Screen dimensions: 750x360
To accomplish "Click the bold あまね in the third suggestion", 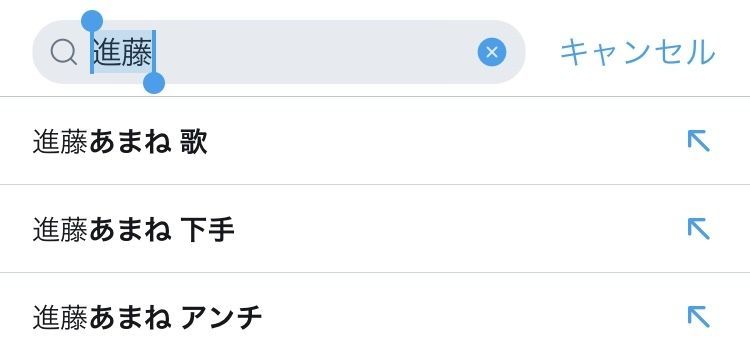I will point(130,317).
